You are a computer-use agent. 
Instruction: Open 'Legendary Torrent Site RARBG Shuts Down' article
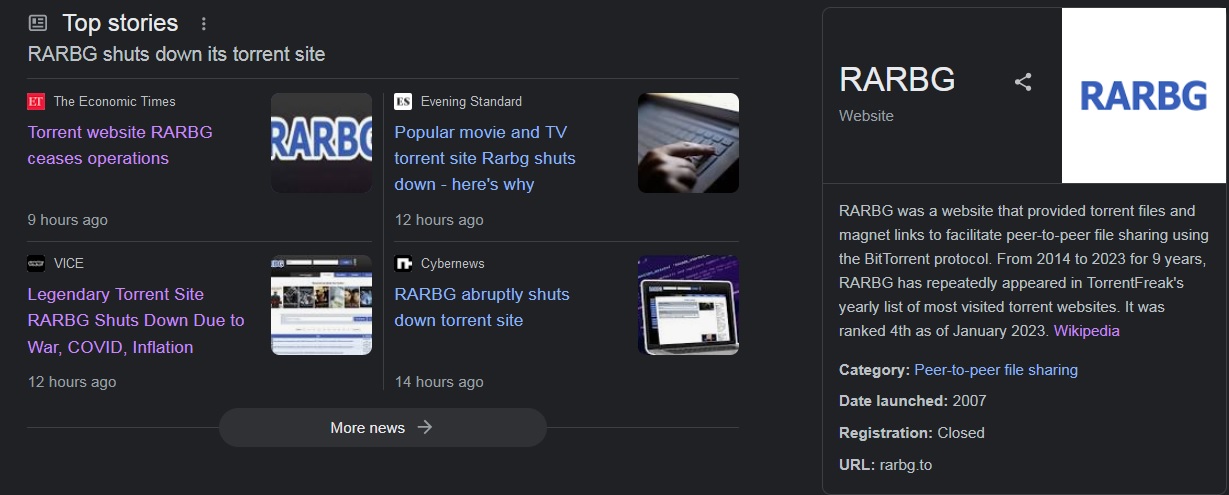click(x=136, y=320)
